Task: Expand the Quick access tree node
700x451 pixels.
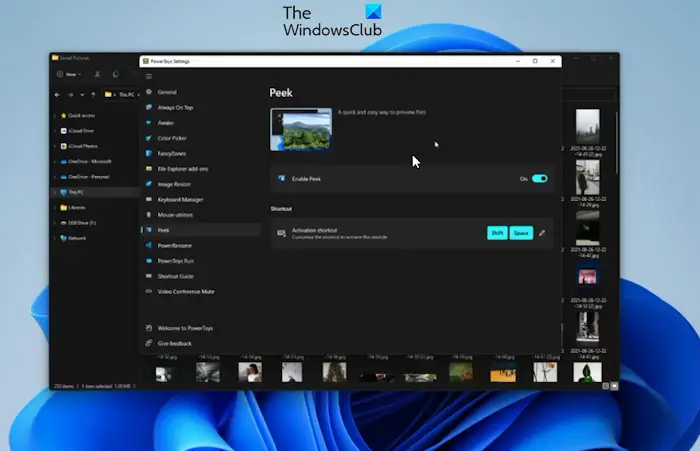Action: [x=55, y=116]
